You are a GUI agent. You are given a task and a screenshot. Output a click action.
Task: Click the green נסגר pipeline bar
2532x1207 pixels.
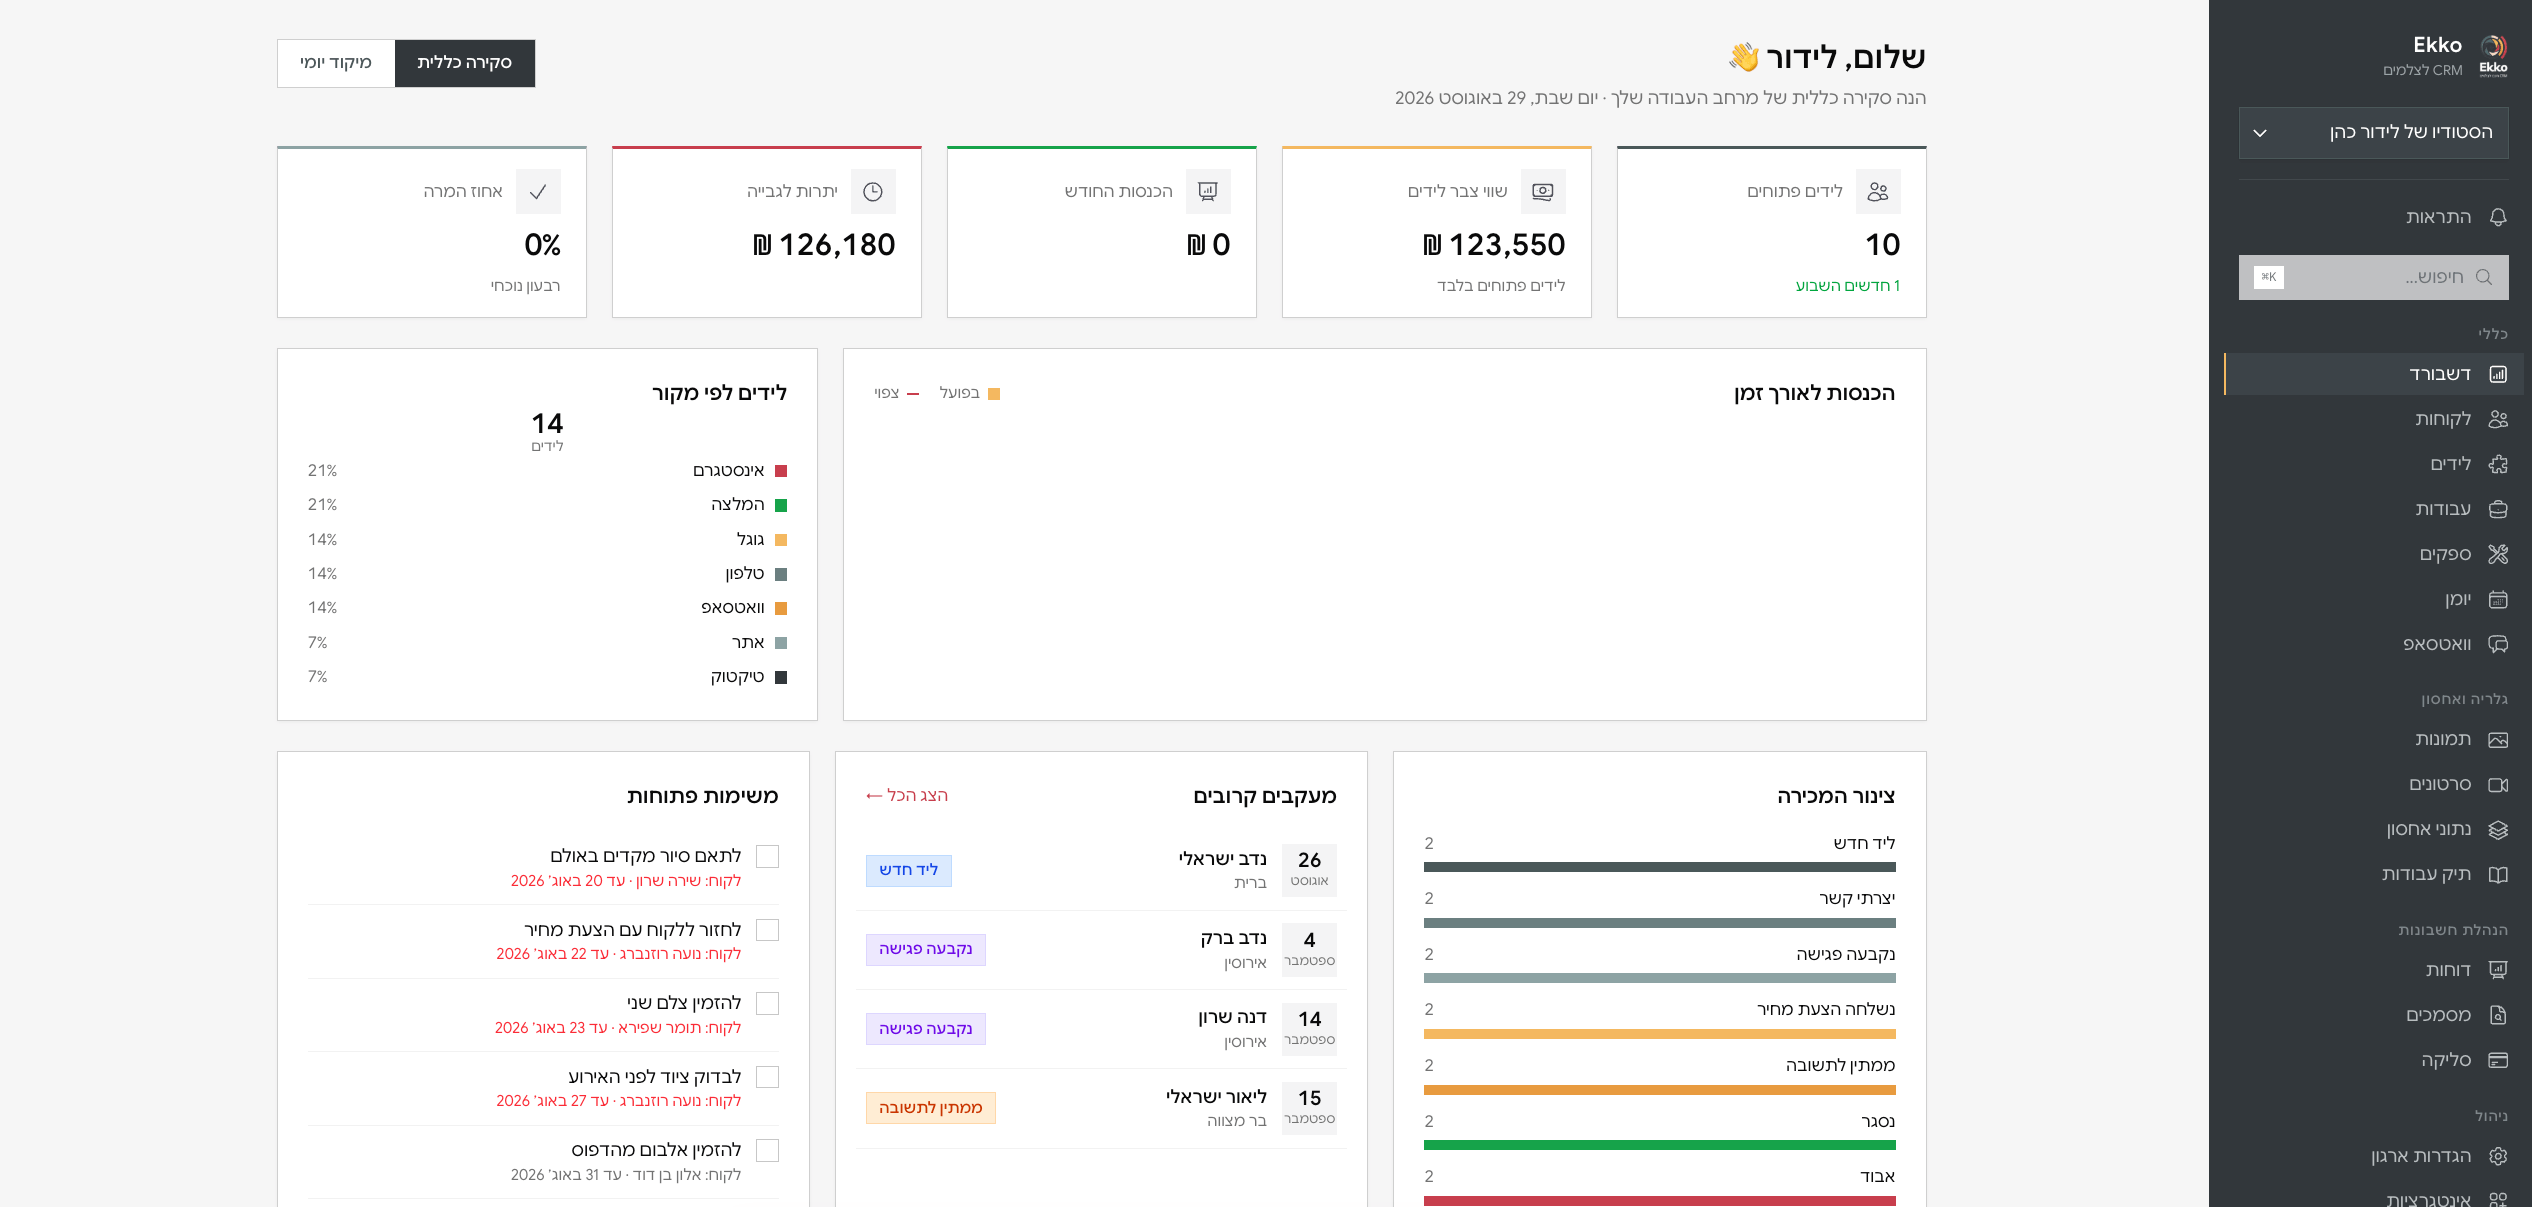tap(1659, 1145)
